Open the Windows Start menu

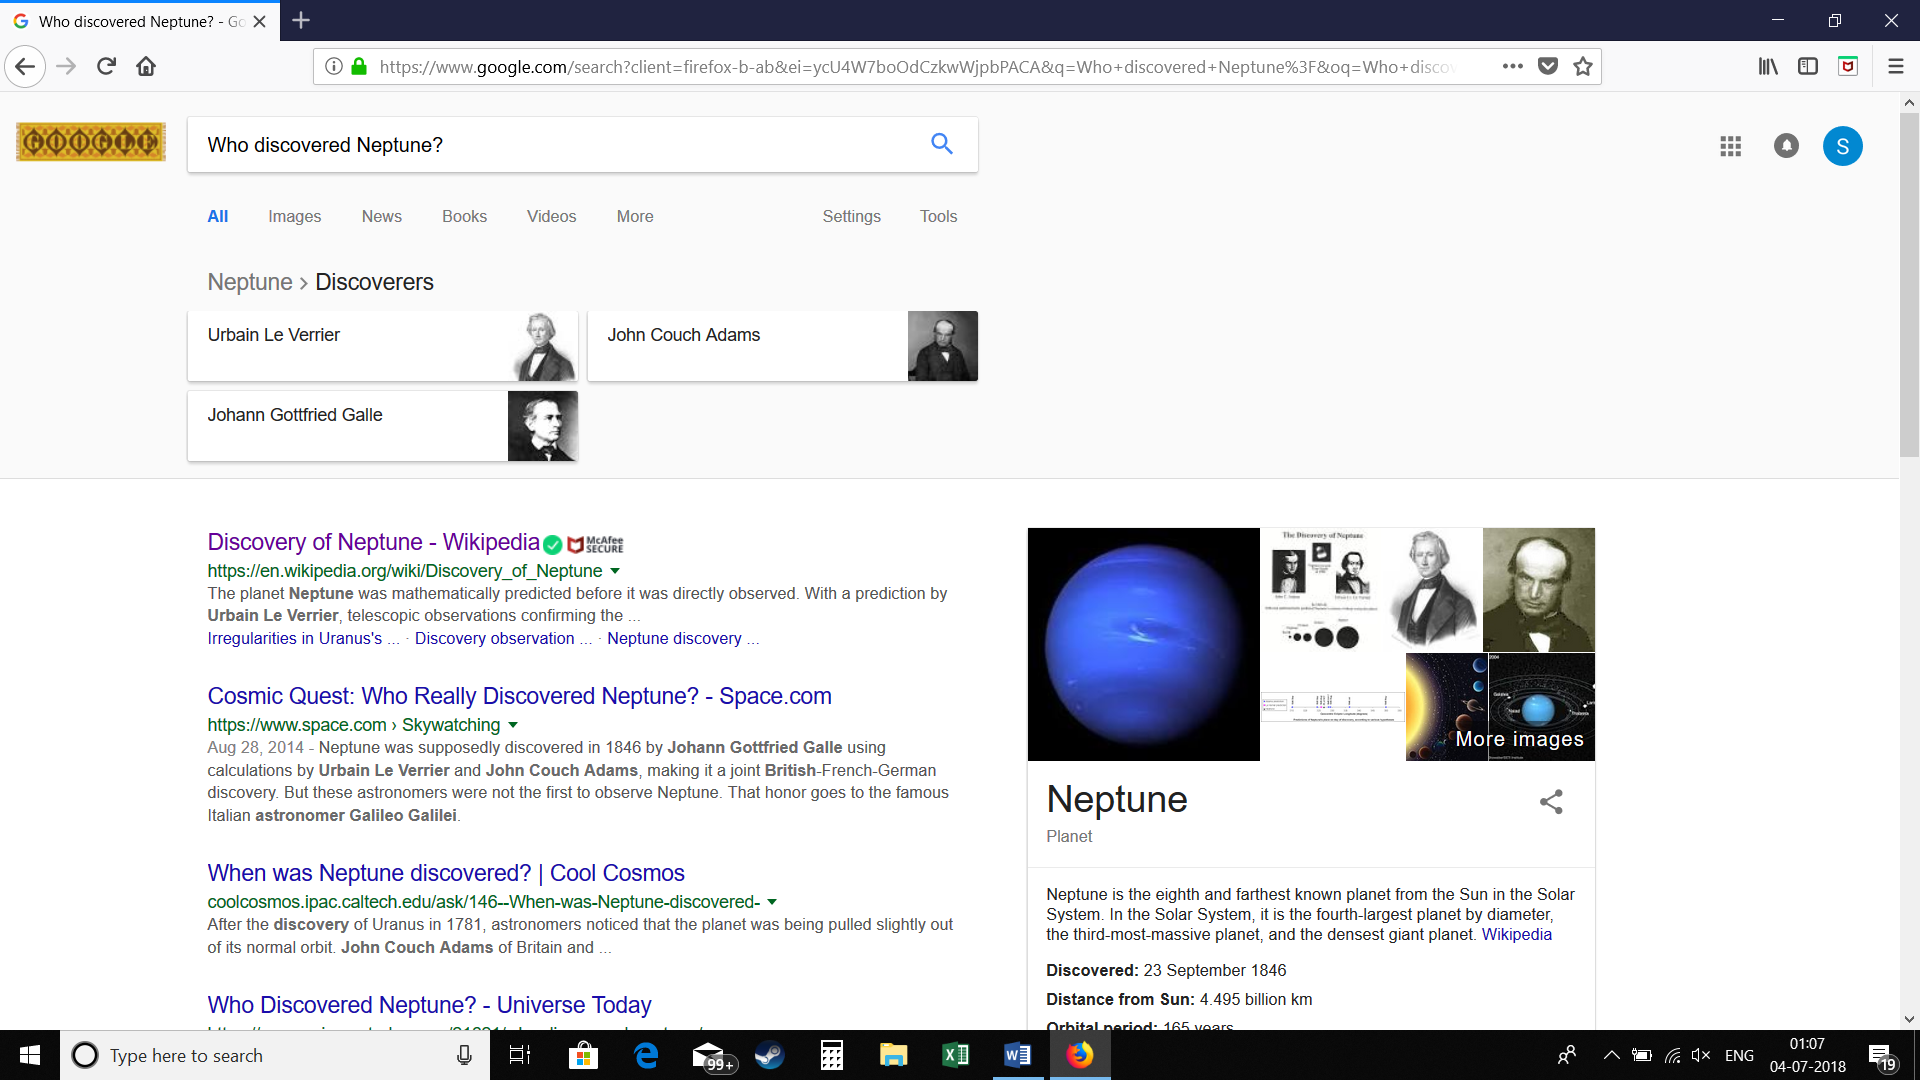point(30,1055)
